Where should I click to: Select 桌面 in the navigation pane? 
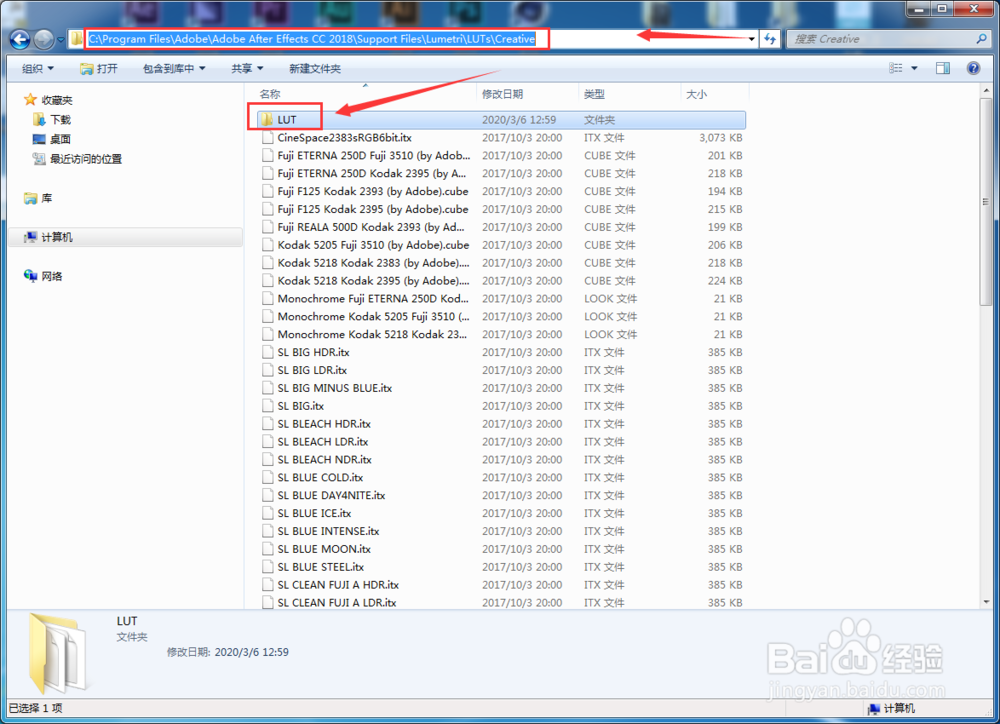tap(52, 139)
